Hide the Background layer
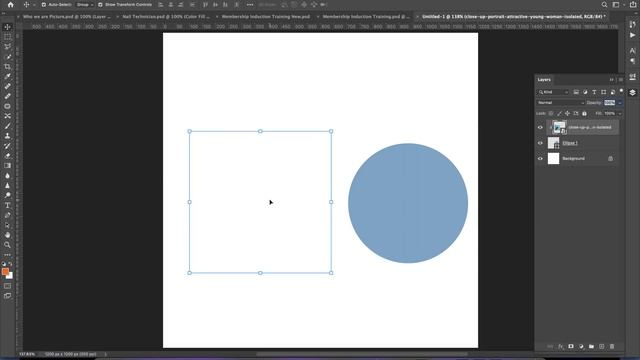Viewport: 640px width, 360px height. pyautogui.click(x=540, y=158)
